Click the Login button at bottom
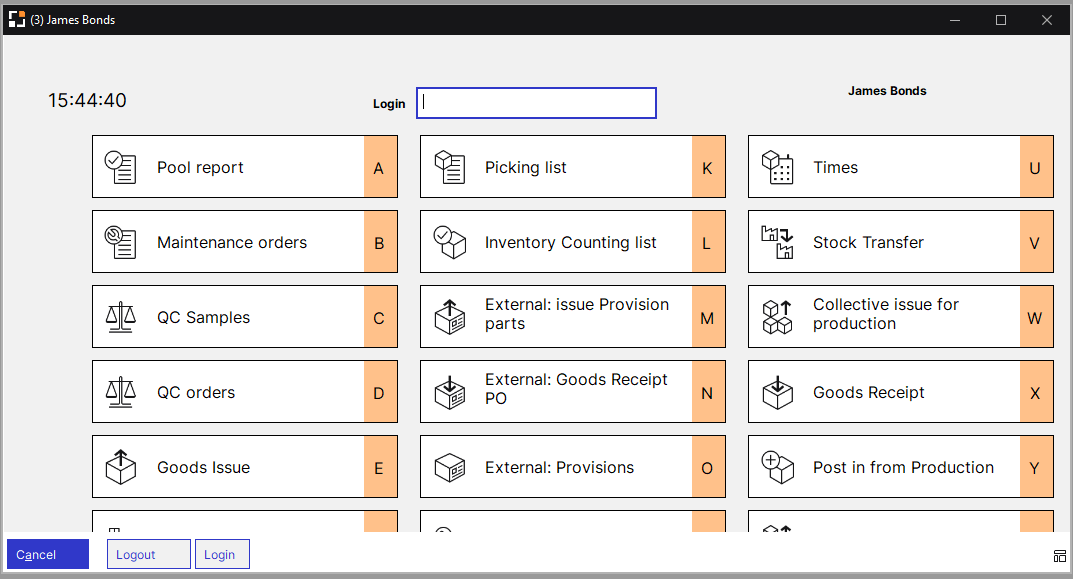Screen dimensions: 1073x579 coord(221,554)
